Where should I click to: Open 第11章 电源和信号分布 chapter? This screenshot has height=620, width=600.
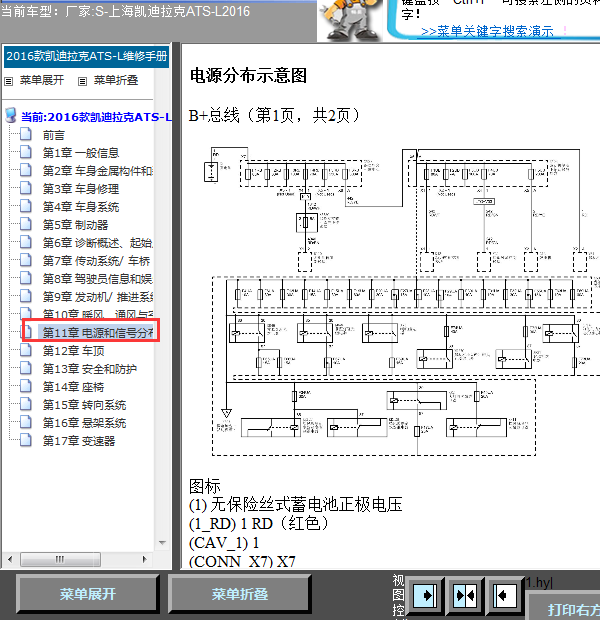tap(97, 333)
